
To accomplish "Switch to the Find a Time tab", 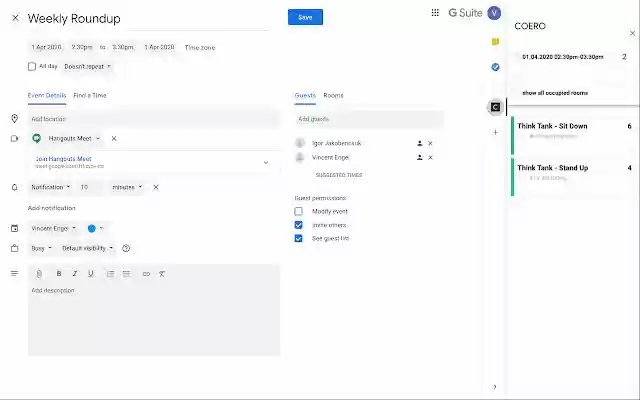I will [x=90, y=96].
